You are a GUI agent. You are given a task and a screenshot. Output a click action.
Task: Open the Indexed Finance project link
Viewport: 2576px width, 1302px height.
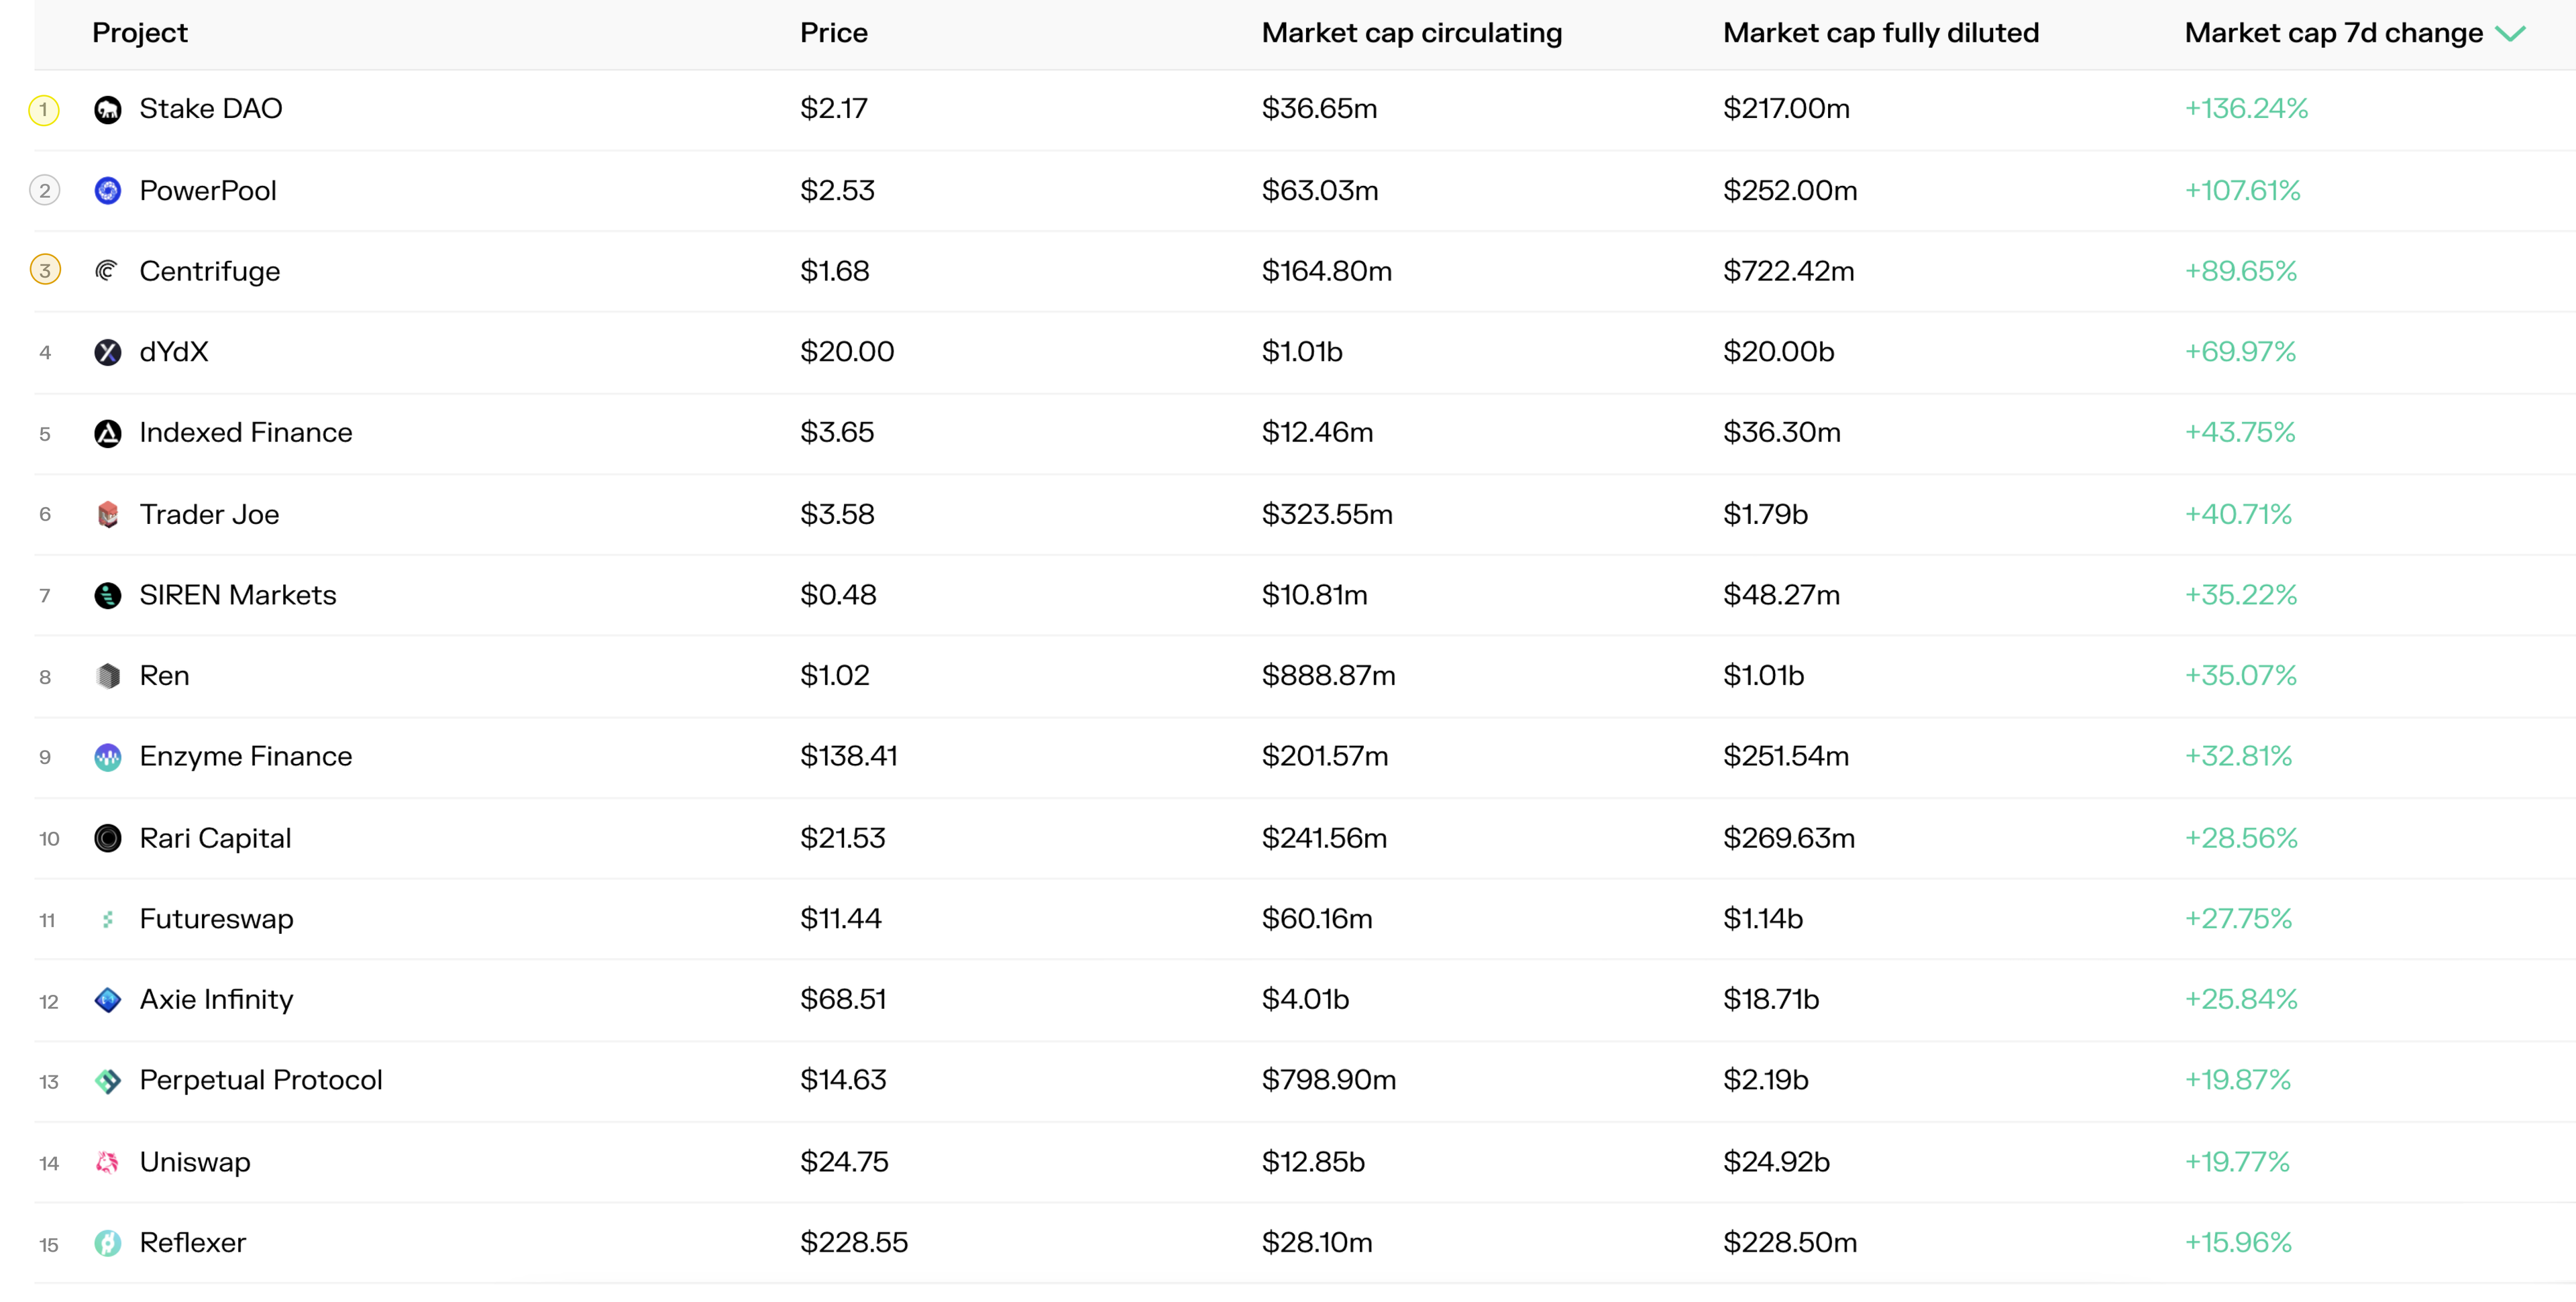246,433
